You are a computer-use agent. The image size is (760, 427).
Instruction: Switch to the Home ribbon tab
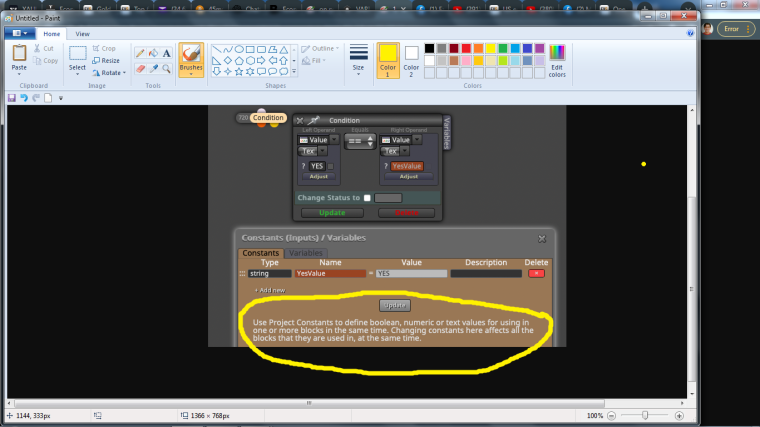tap(51, 34)
